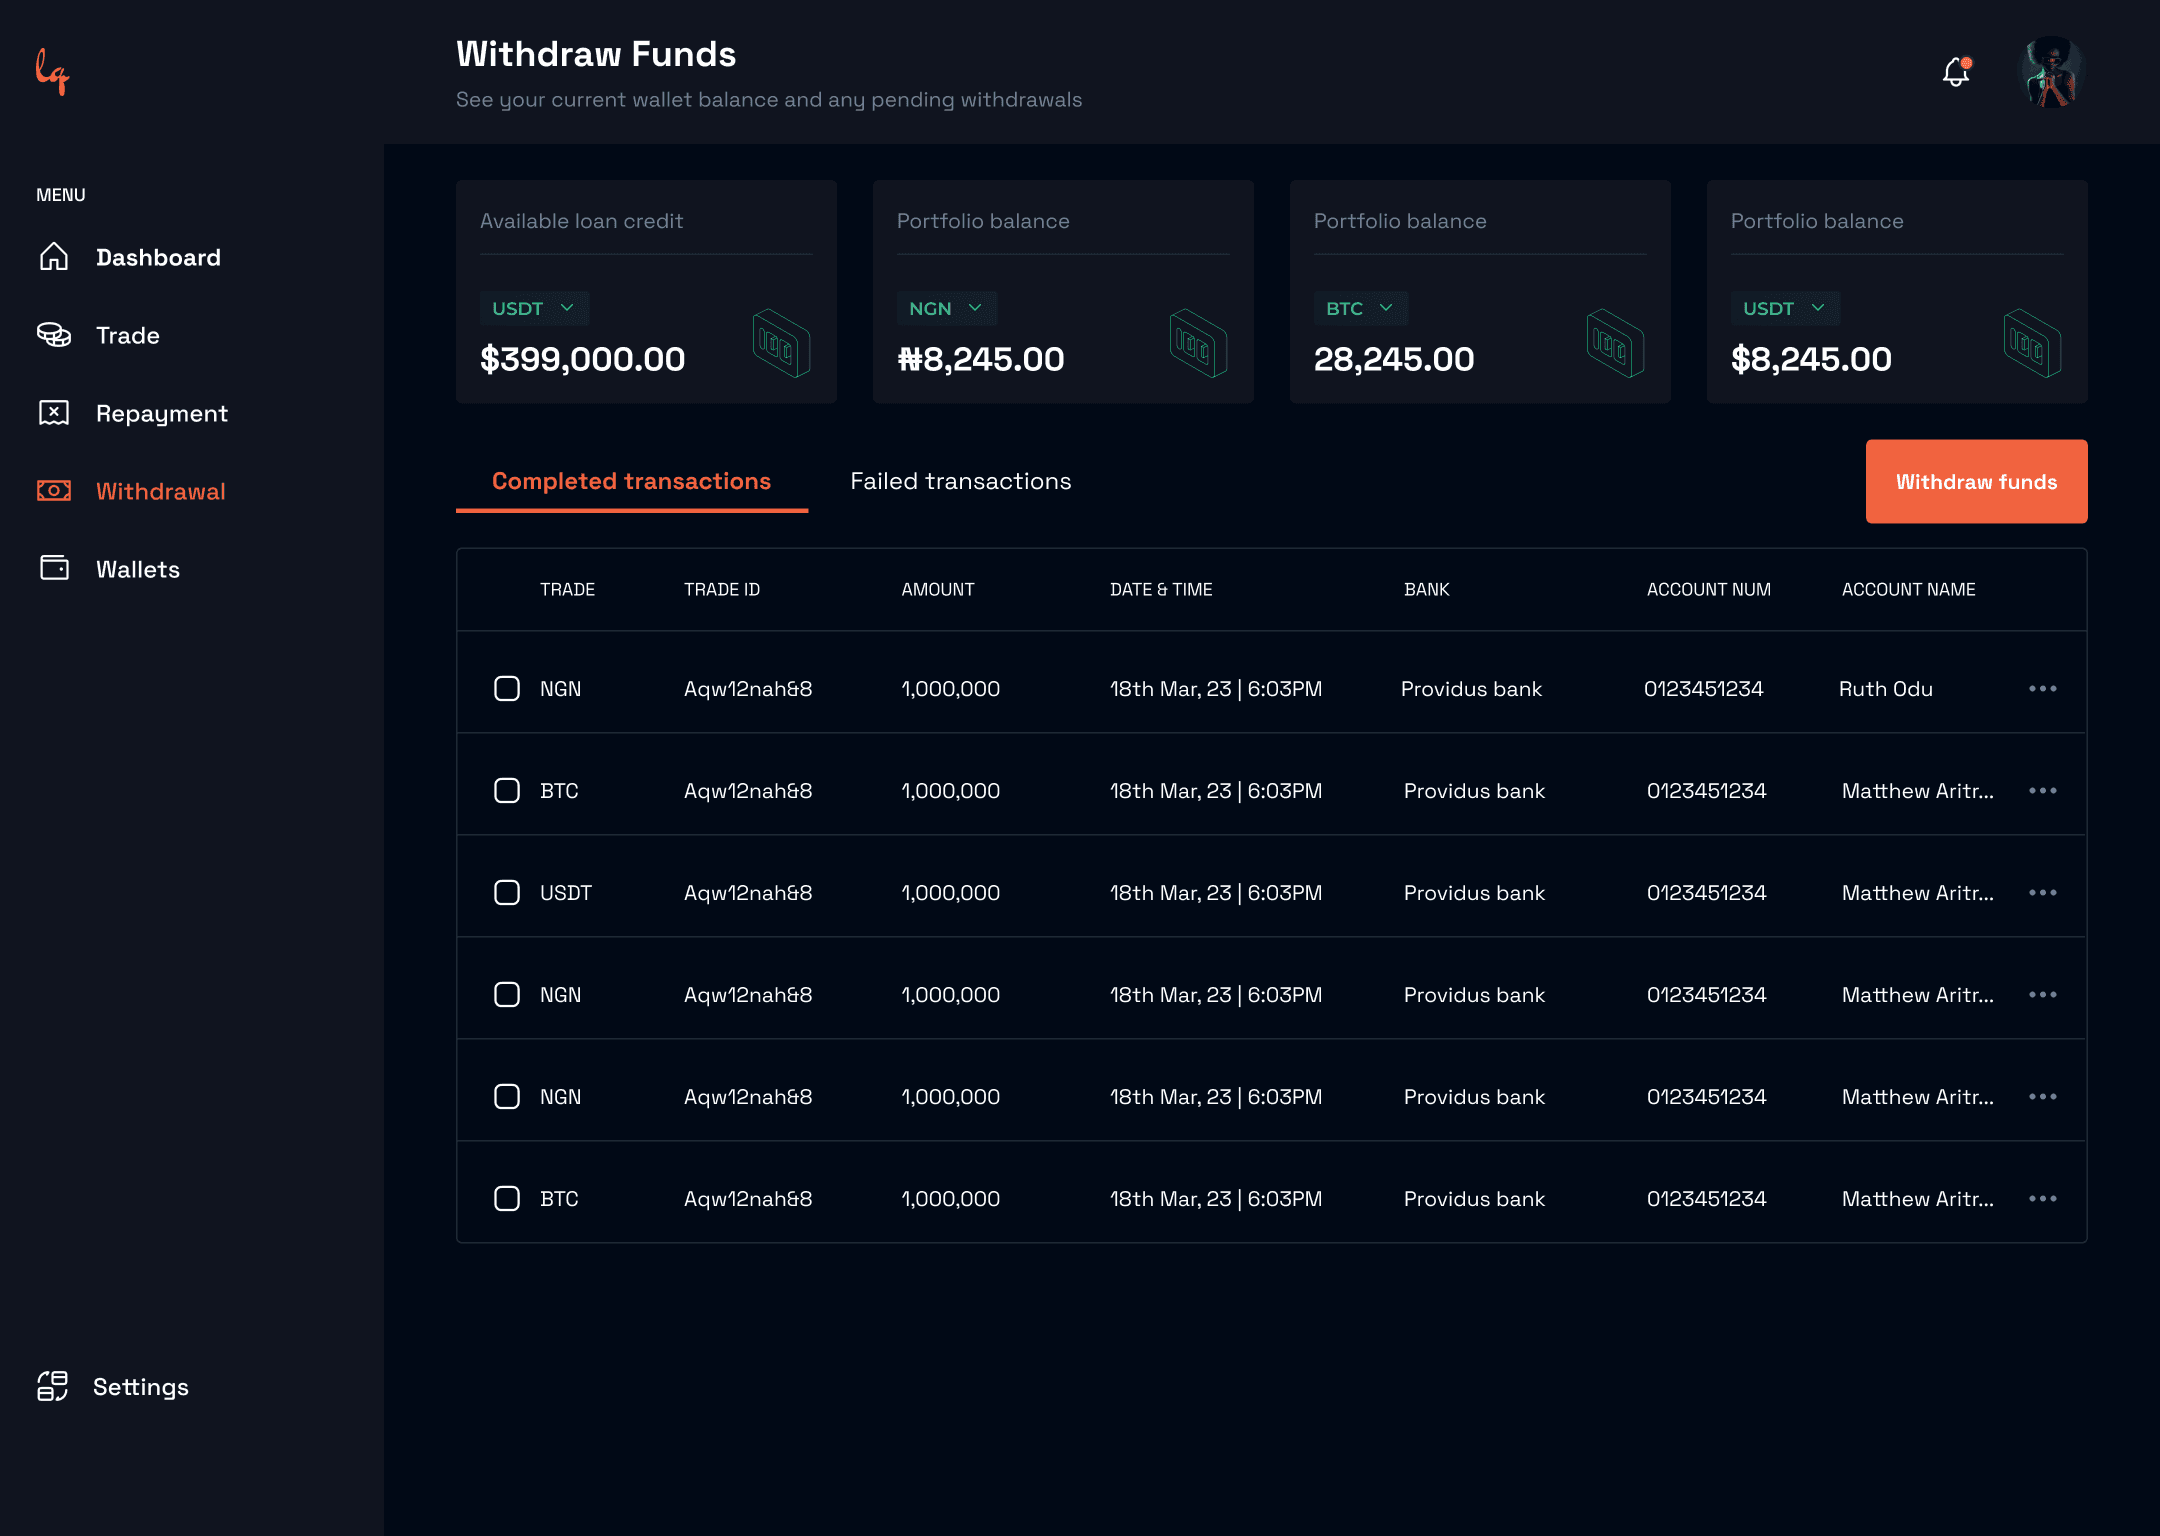This screenshot has height=1536, width=2160.
Task: Expand USDT dropdown in Available loan credit
Action: (x=534, y=308)
